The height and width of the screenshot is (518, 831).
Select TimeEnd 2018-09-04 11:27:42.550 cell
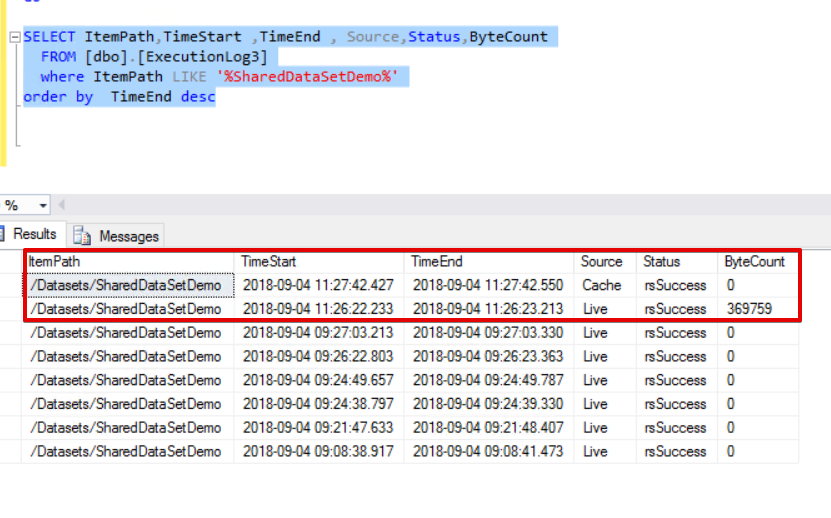(x=489, y=285)
